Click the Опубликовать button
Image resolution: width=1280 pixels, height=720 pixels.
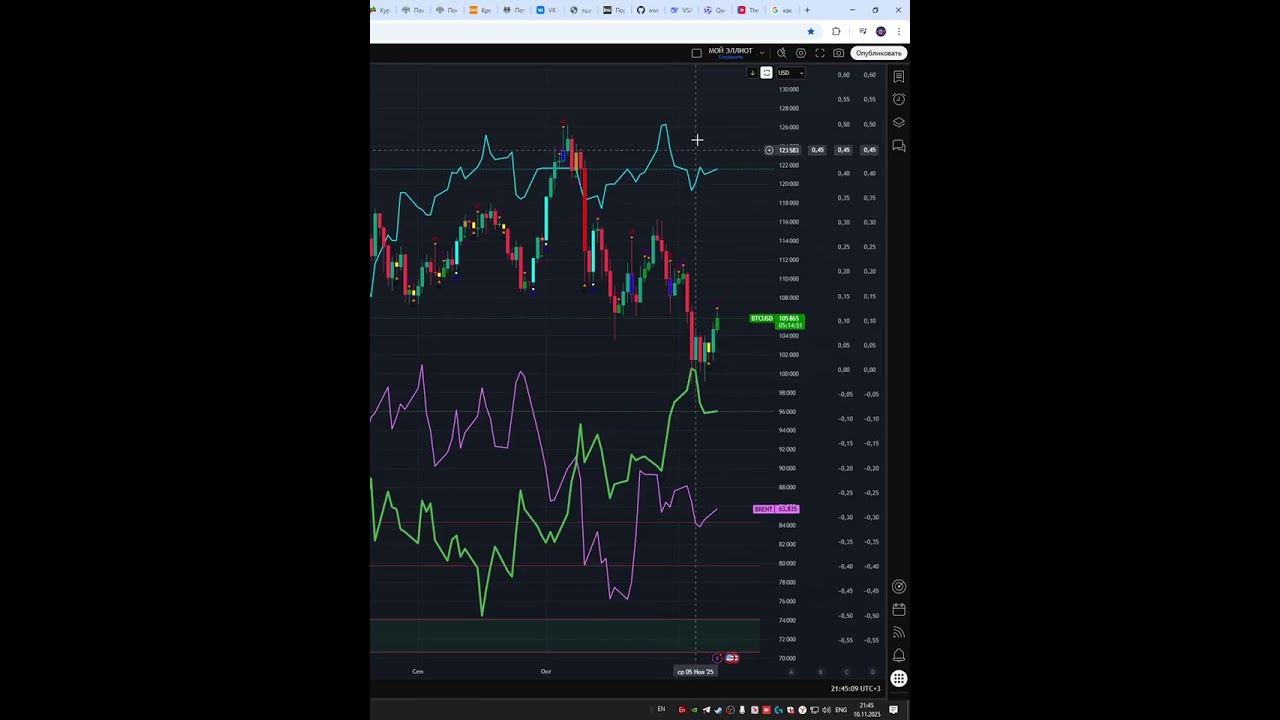click(x=879, y=53)
